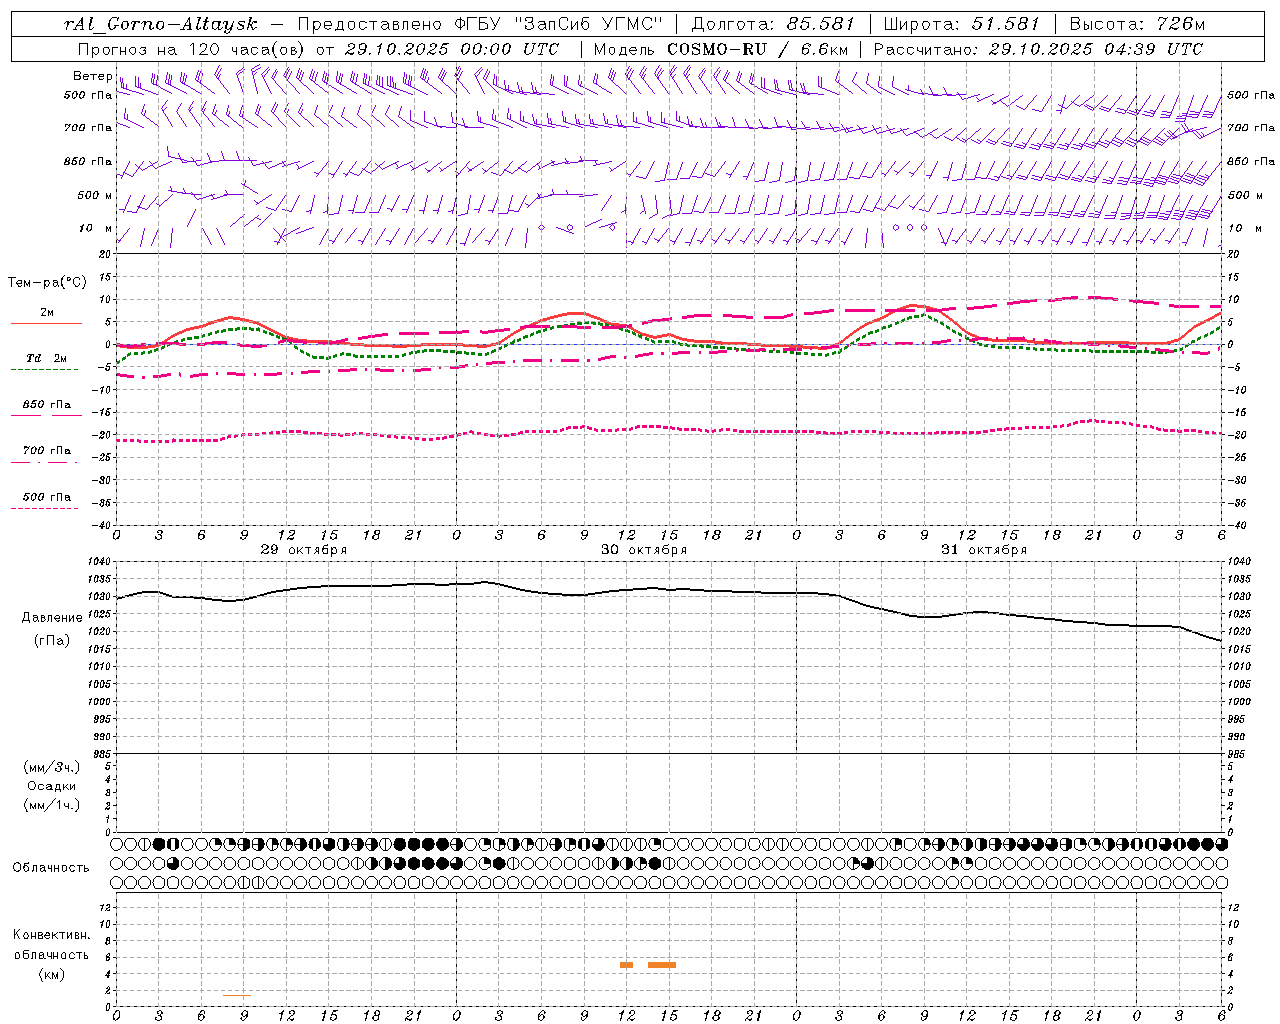Click the date label 30 октября
This screenshot has width=1280, height=1024.
click(643, 550)
